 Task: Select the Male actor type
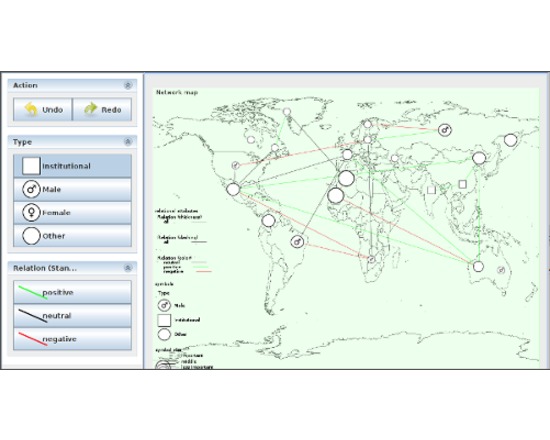tap(73, 189)
